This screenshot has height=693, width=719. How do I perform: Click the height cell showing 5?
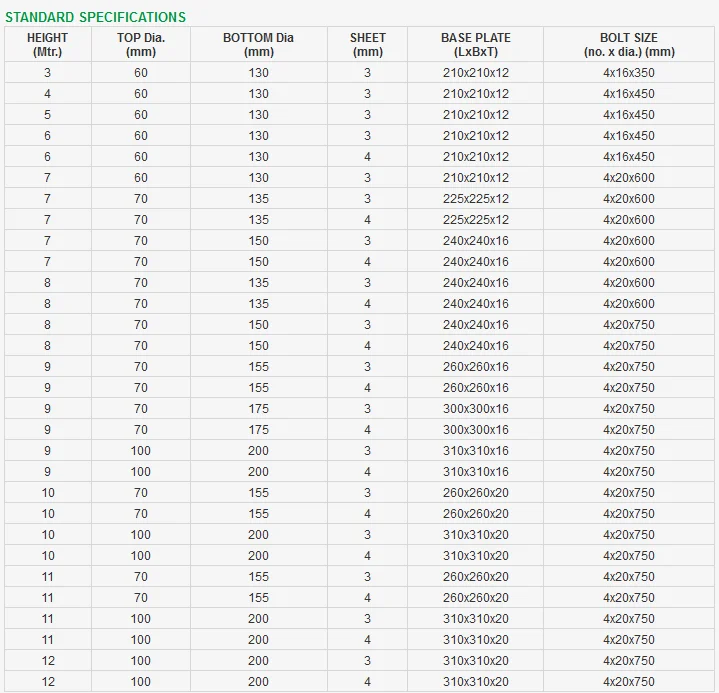tap(47, 115)
